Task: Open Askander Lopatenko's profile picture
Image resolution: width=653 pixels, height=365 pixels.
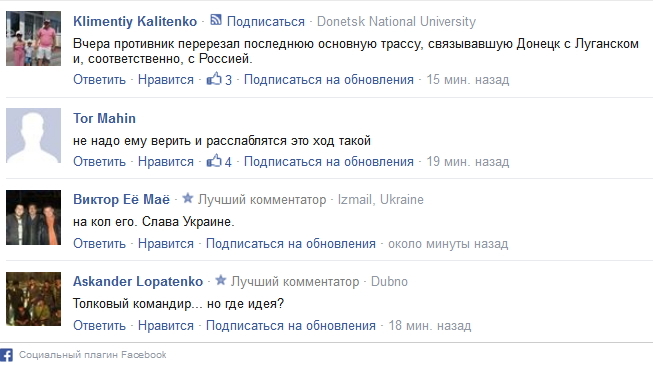Action: [33, 299]
